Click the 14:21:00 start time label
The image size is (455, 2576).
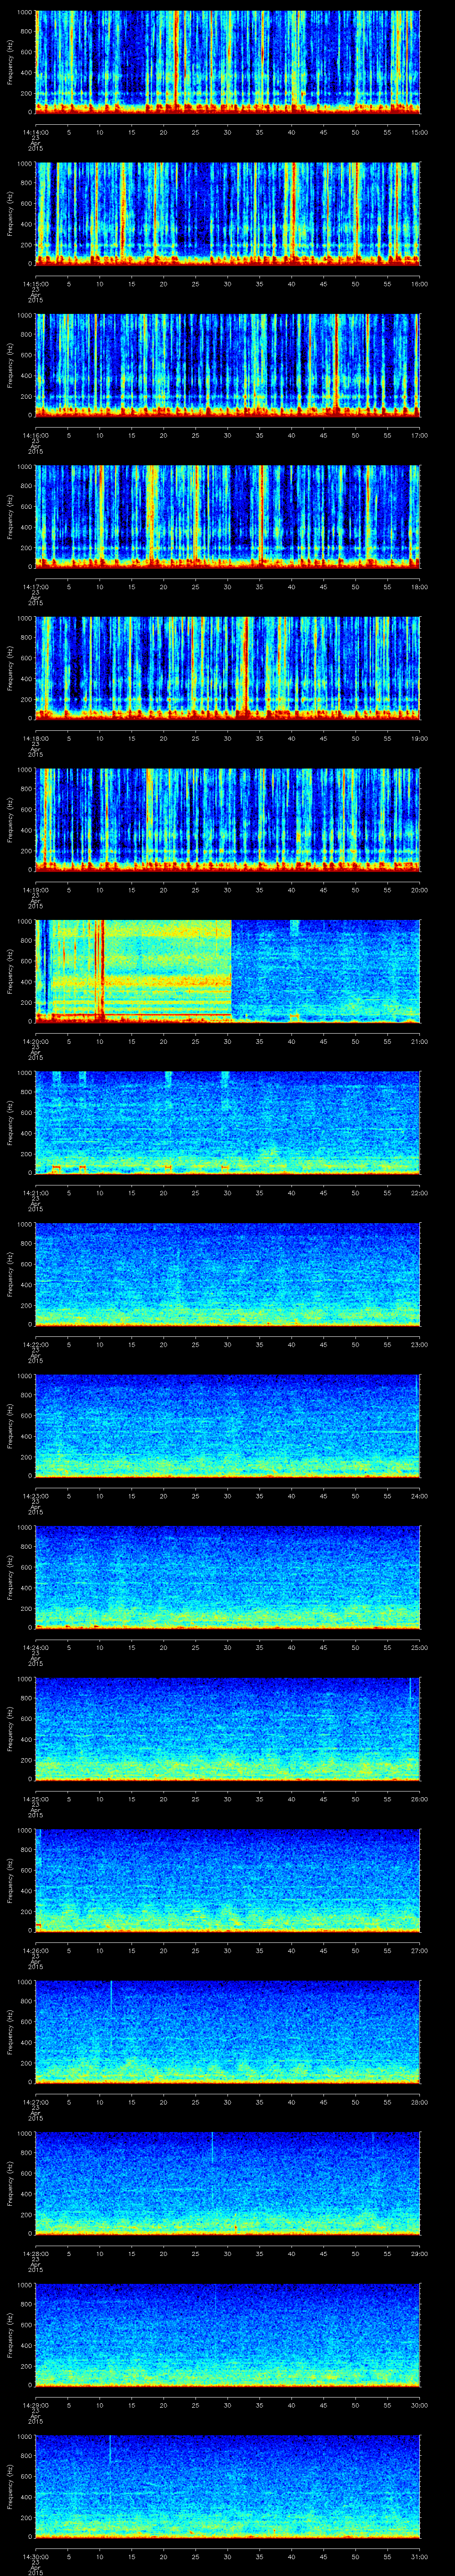pyautogui.click(x=35, y=1193)
